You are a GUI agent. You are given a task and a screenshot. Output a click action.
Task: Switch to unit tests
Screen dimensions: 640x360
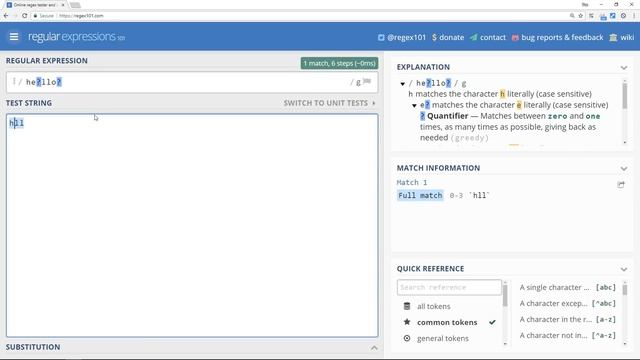click(x=329, y=103)
